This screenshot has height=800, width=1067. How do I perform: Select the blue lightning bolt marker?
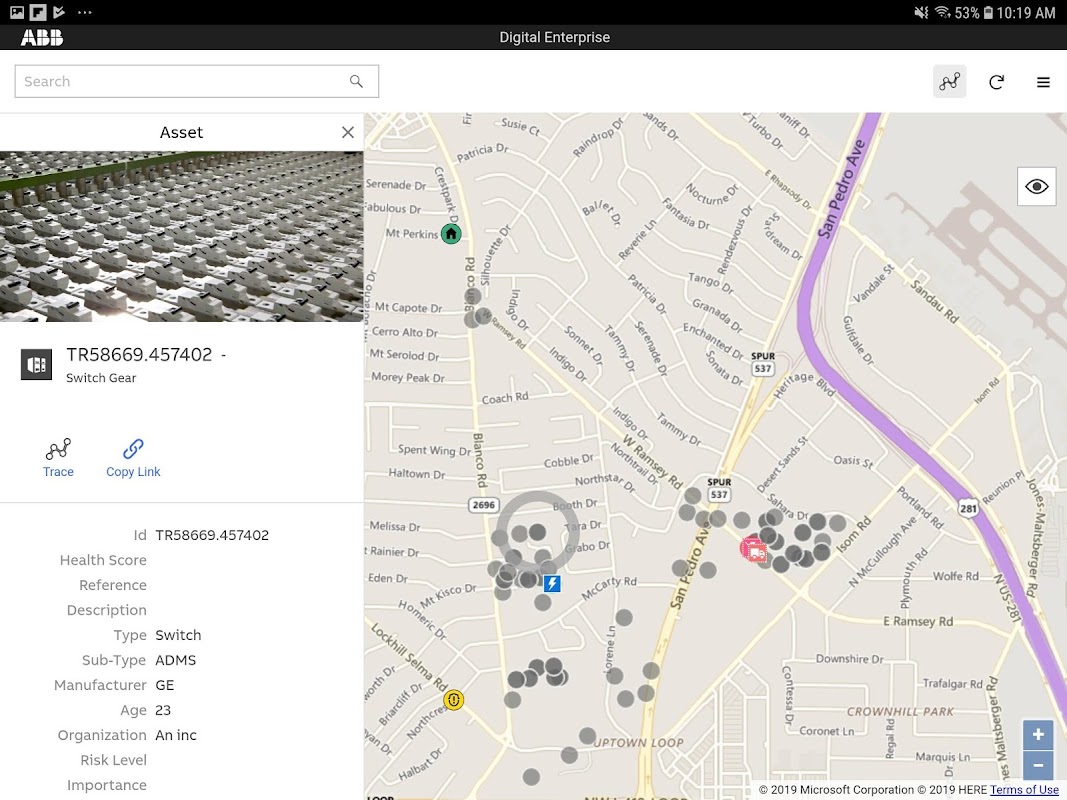[552, 583]
